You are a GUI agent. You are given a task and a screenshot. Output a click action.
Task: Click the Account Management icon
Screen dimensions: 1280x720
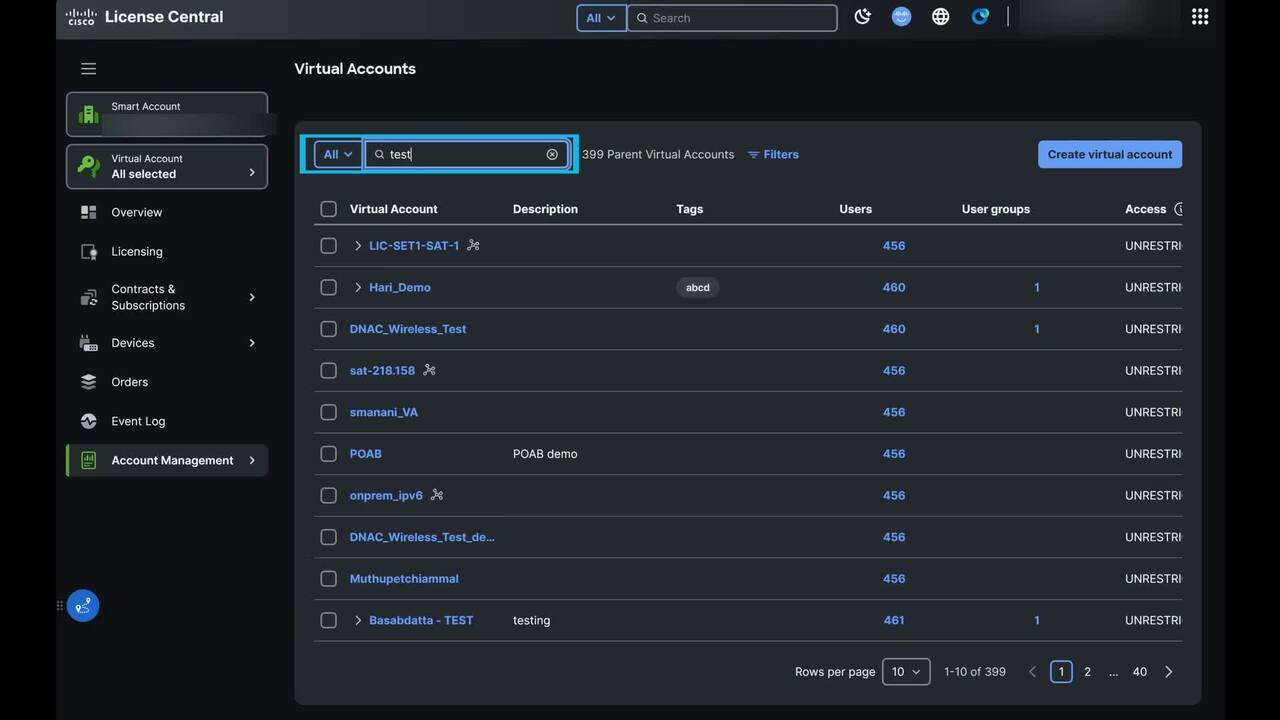(89, 460)
